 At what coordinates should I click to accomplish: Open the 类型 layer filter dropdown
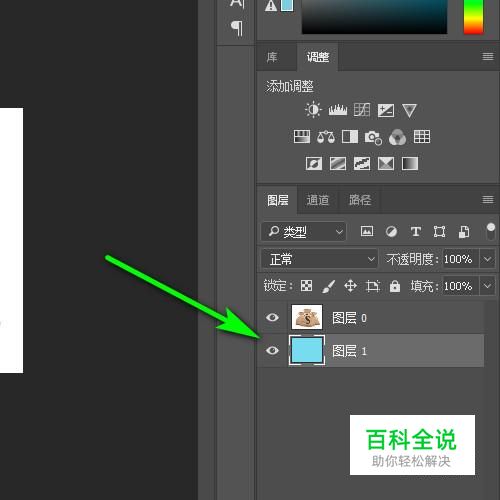pos(303,231)
